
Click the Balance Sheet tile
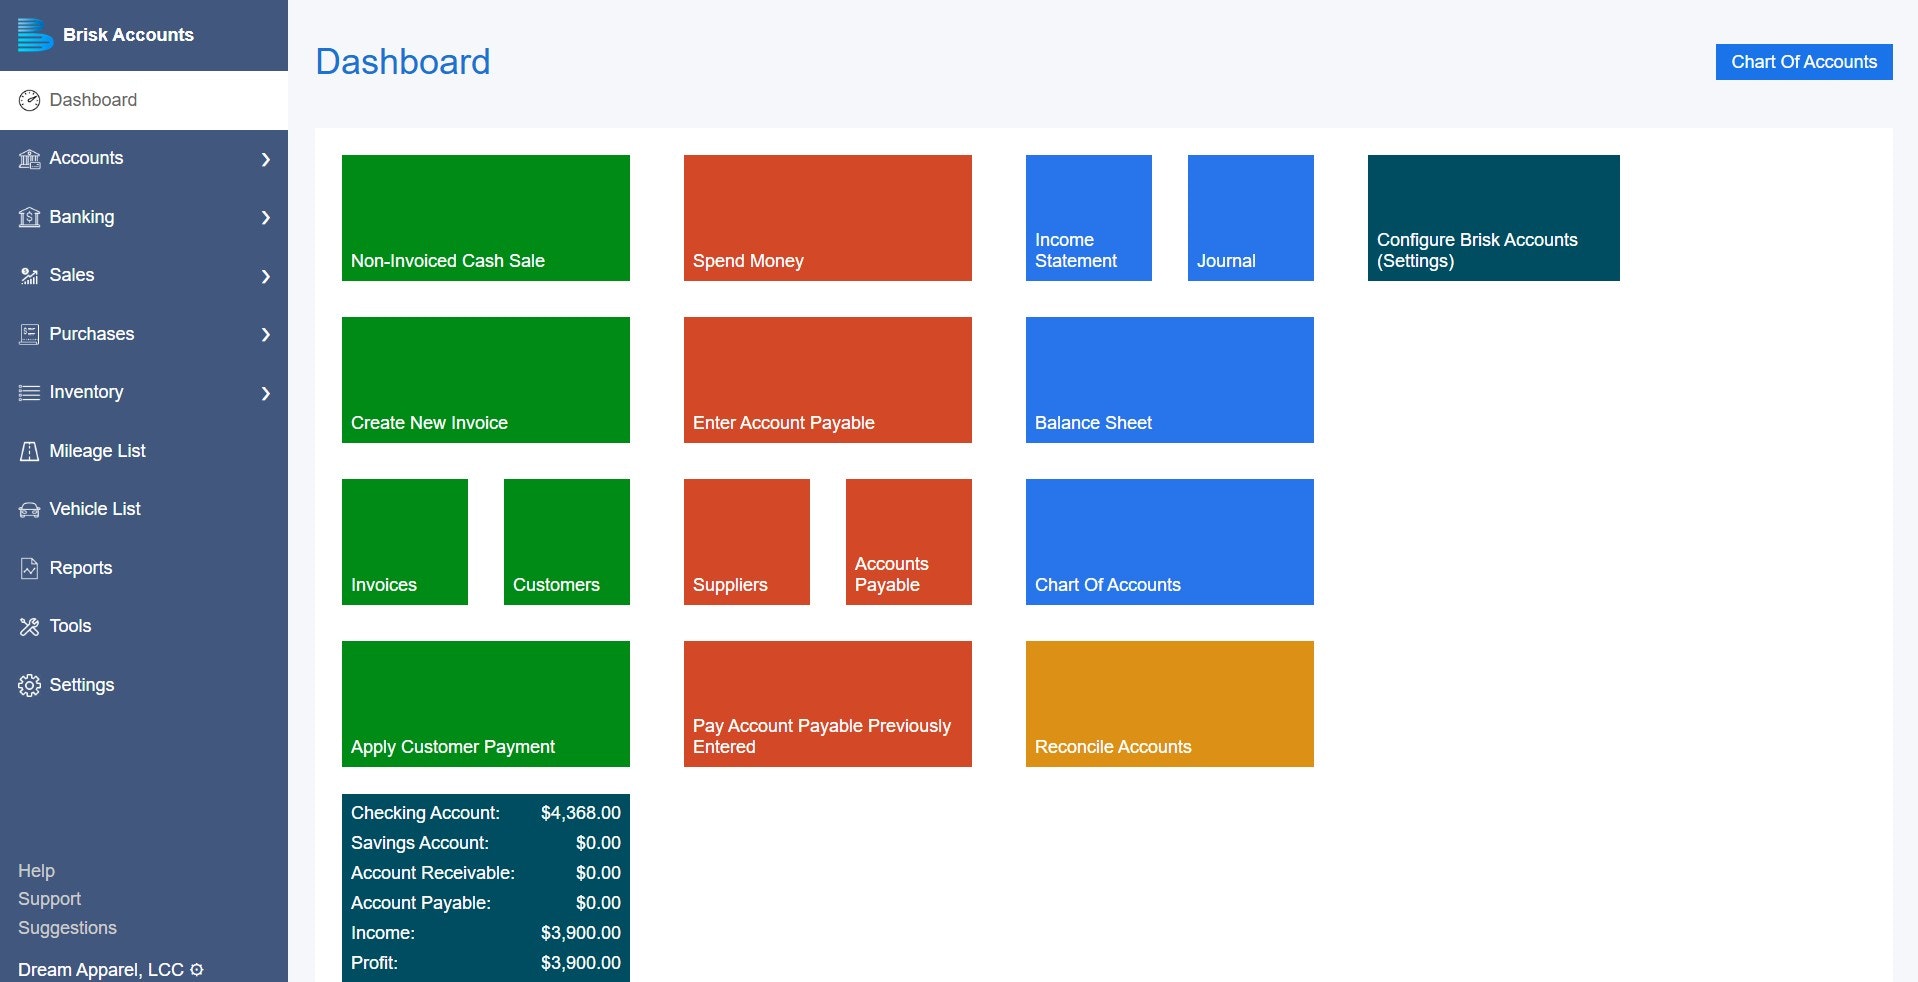[x=1169, y=380]
